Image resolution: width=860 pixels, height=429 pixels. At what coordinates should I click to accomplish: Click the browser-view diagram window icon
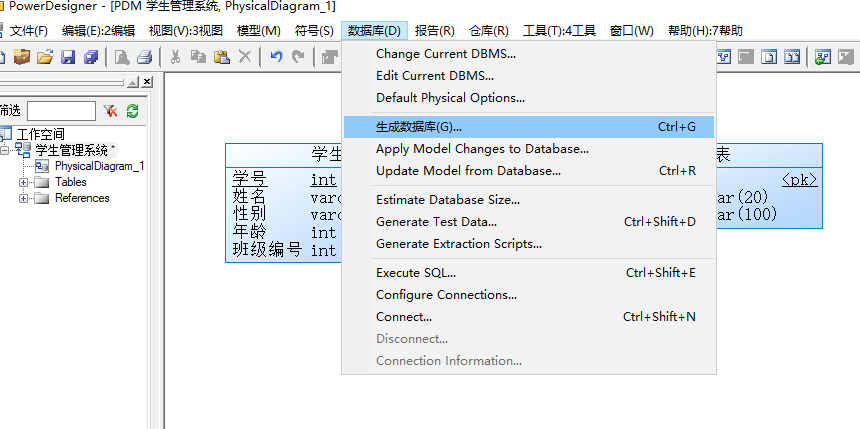tap(724, 57)
